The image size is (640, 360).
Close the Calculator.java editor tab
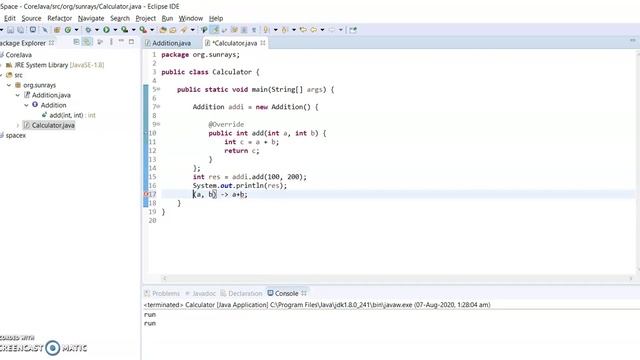[x=263, y=43]
